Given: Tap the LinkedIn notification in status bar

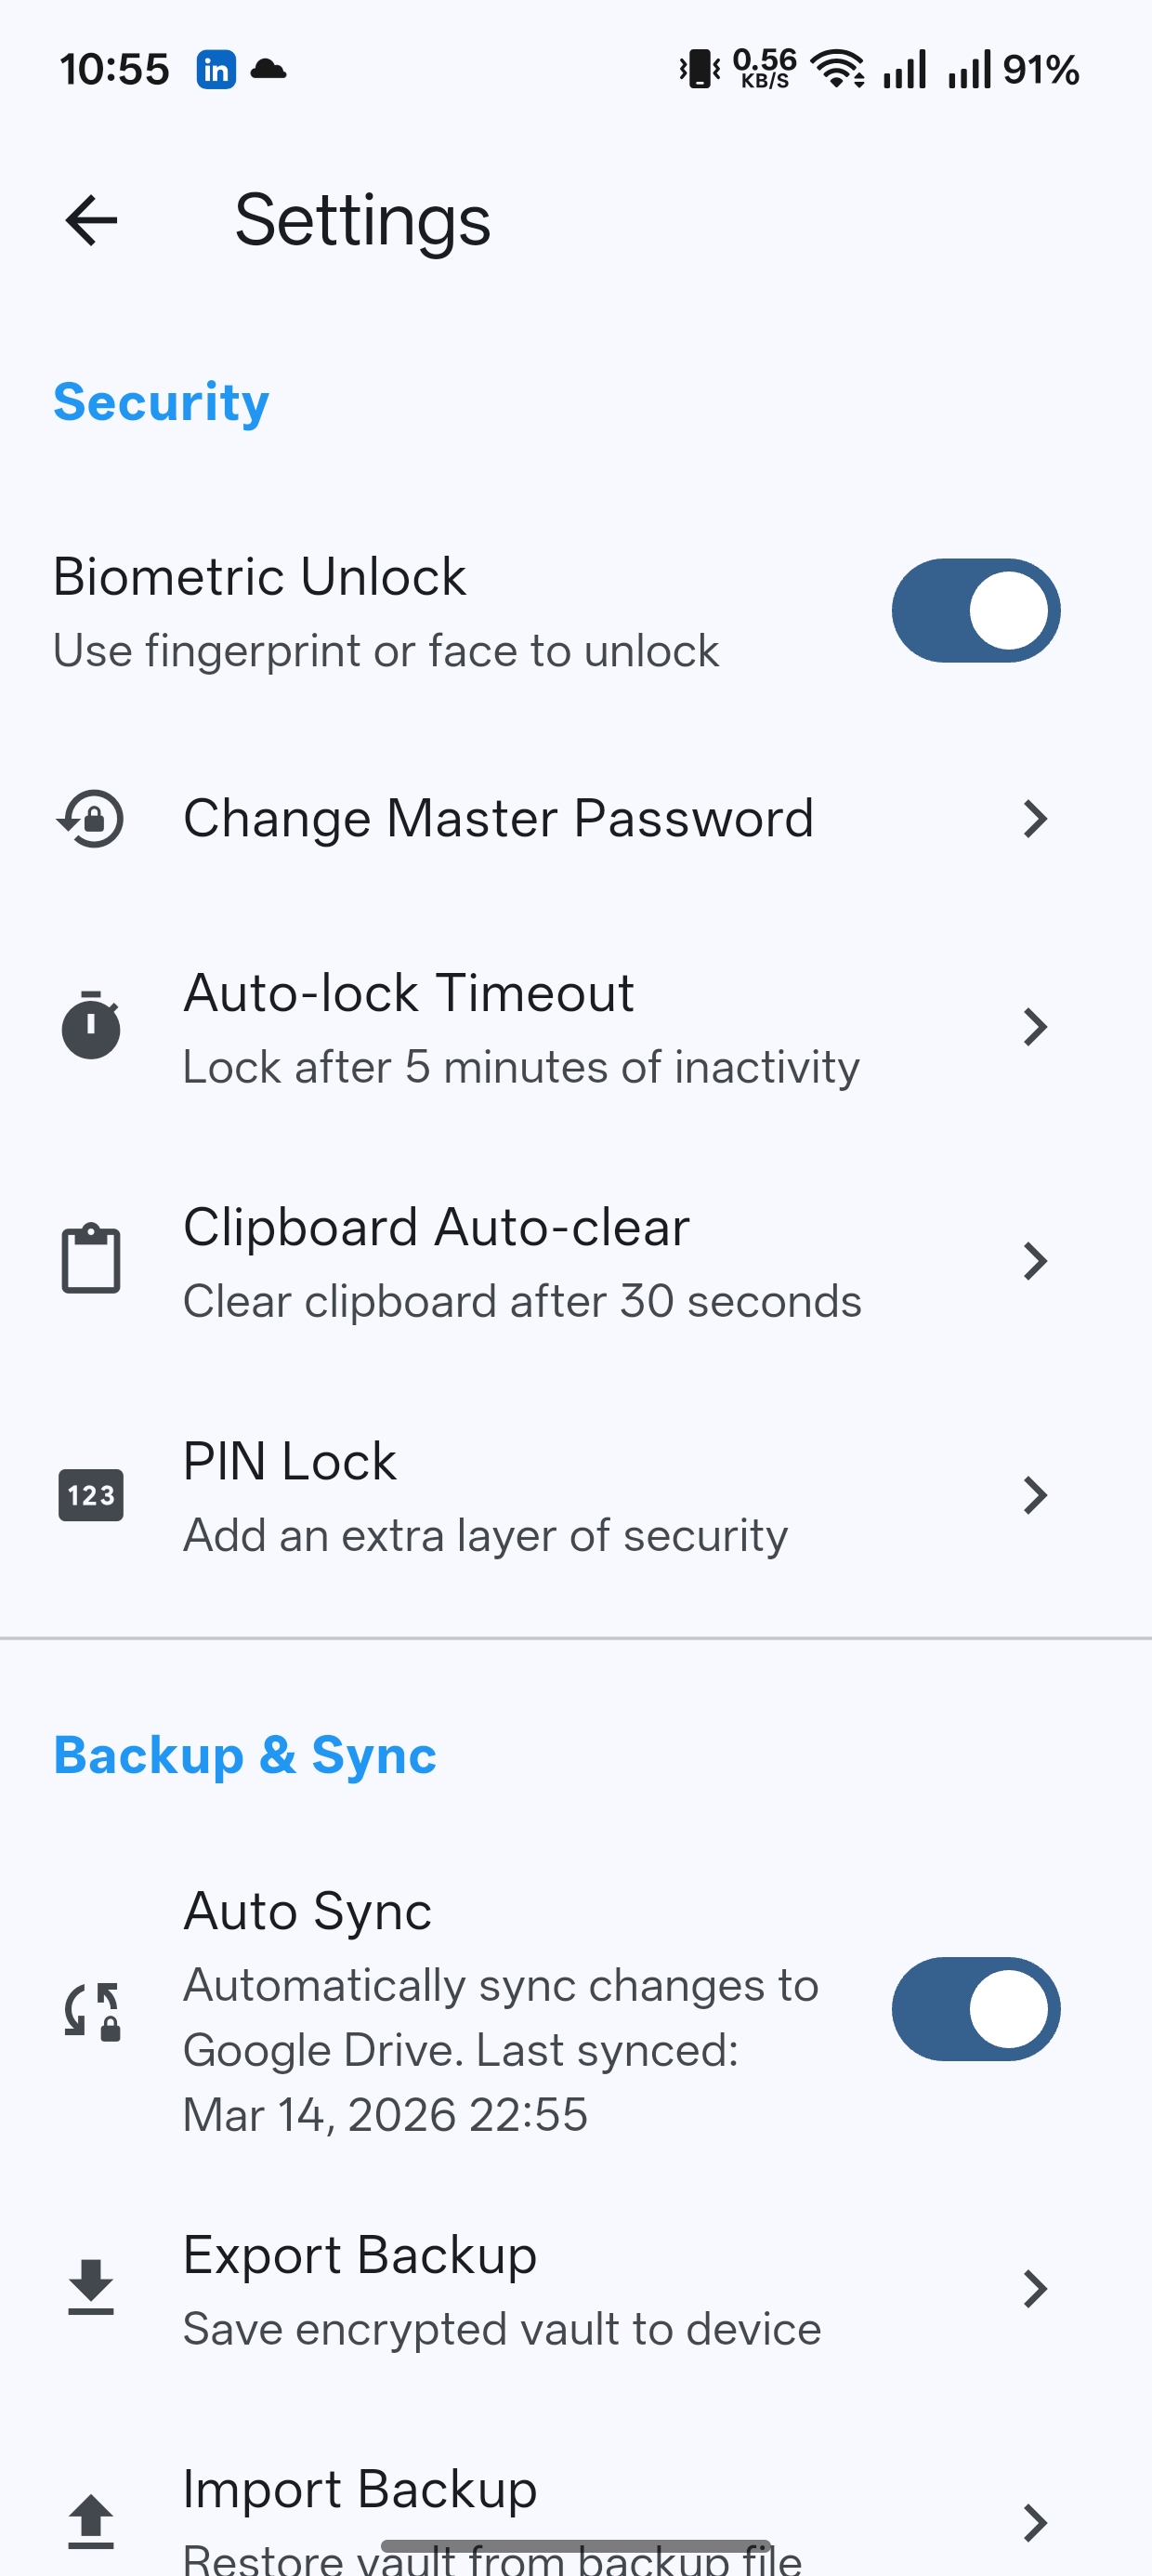Looking at the screenshot, I should pyautogui.click(x=216, y=70).
